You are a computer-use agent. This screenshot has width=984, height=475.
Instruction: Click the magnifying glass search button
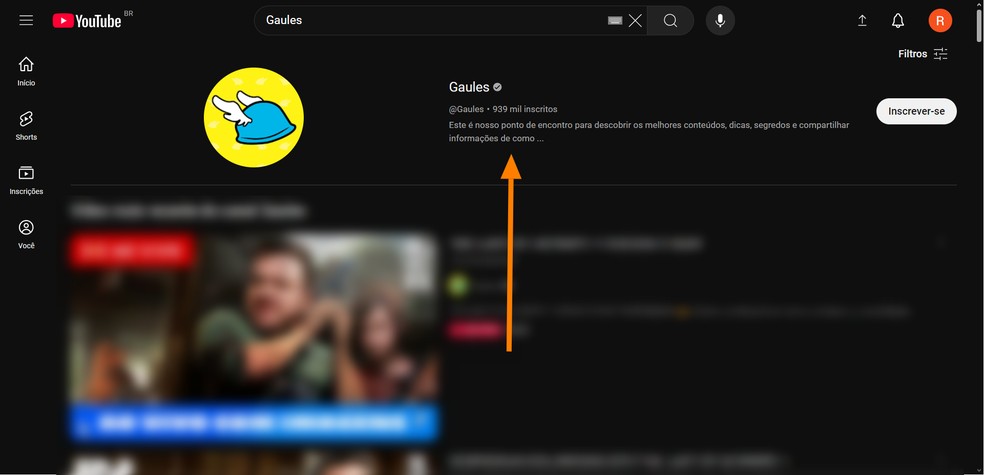click(x=670, y=21)
